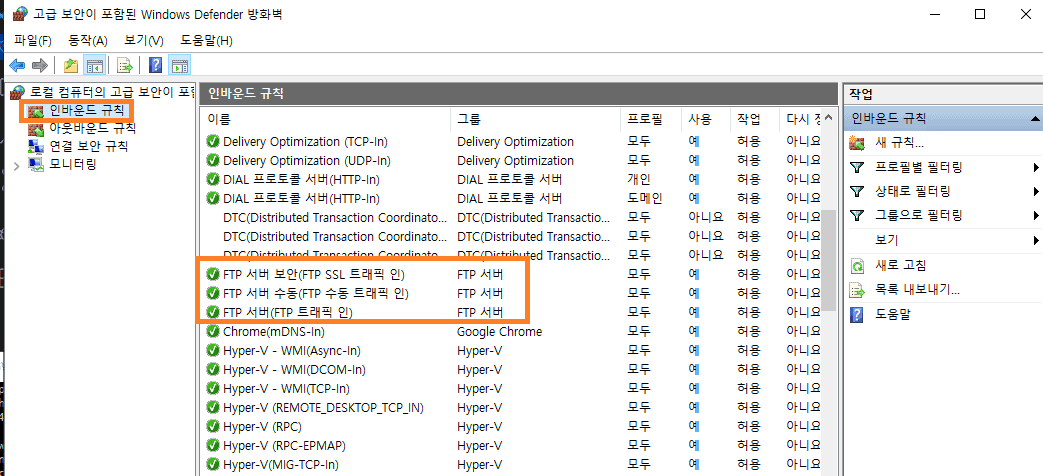This screenshot has width=1043, height=476.
Task: Click the rule list vertical scrollbar thumb
Action: point(828,259)
